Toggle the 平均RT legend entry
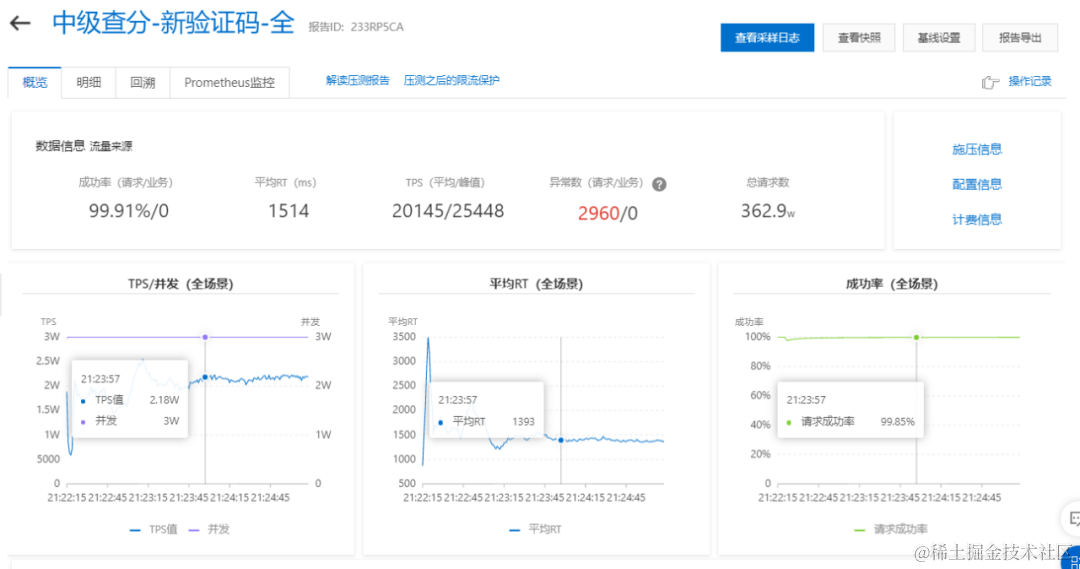1080x569 pixels. [x=535, y=529]
